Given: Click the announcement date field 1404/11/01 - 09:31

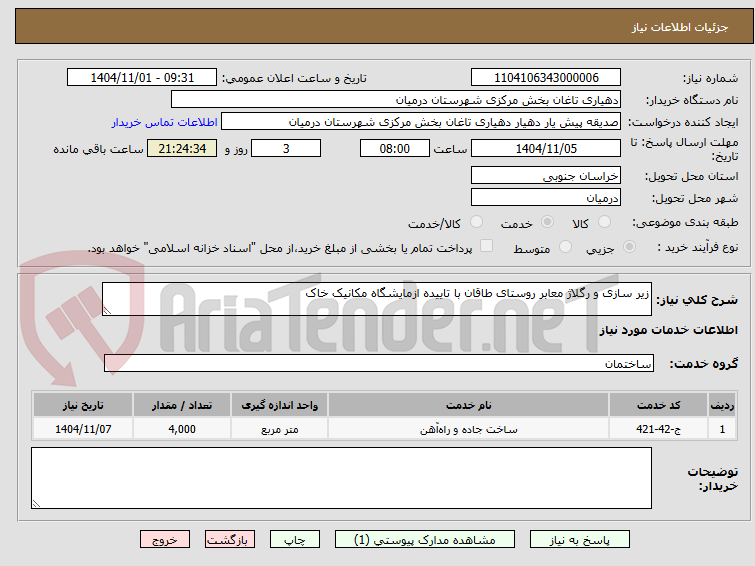Looking at the screenshot, I should (x=142, y=78).
